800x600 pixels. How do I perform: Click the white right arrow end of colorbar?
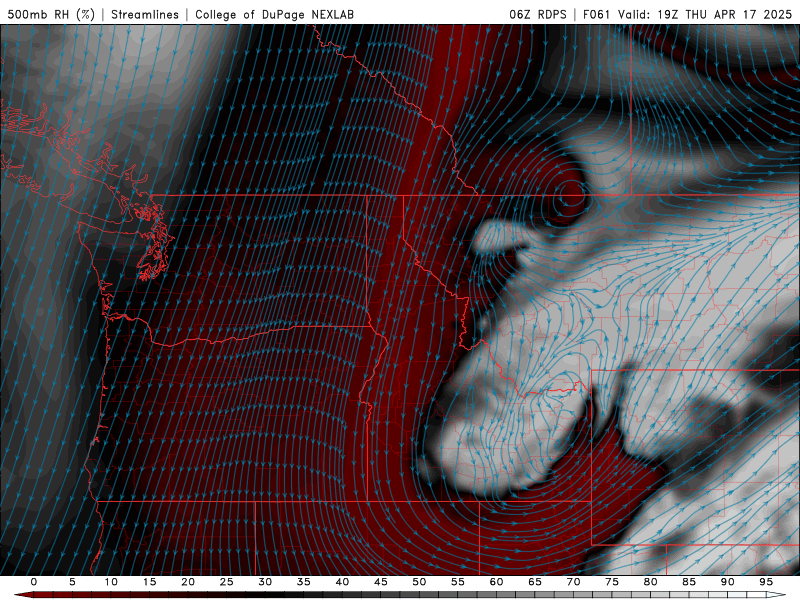coord(776,595)
